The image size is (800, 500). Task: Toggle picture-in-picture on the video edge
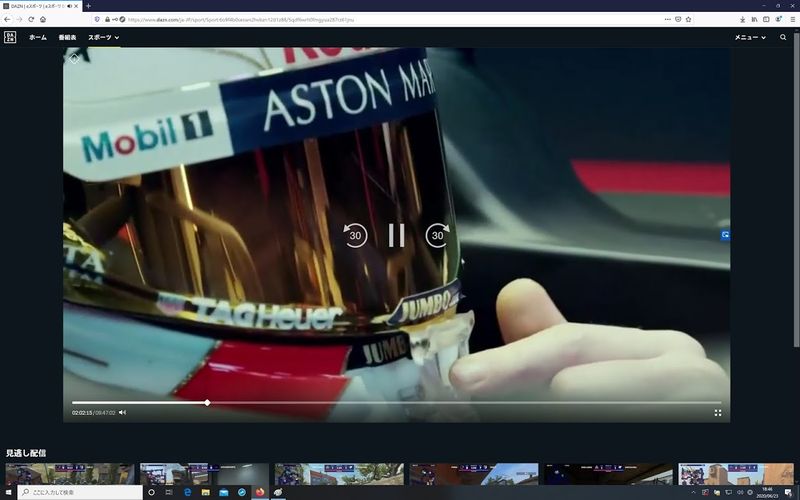coord(725,235)
